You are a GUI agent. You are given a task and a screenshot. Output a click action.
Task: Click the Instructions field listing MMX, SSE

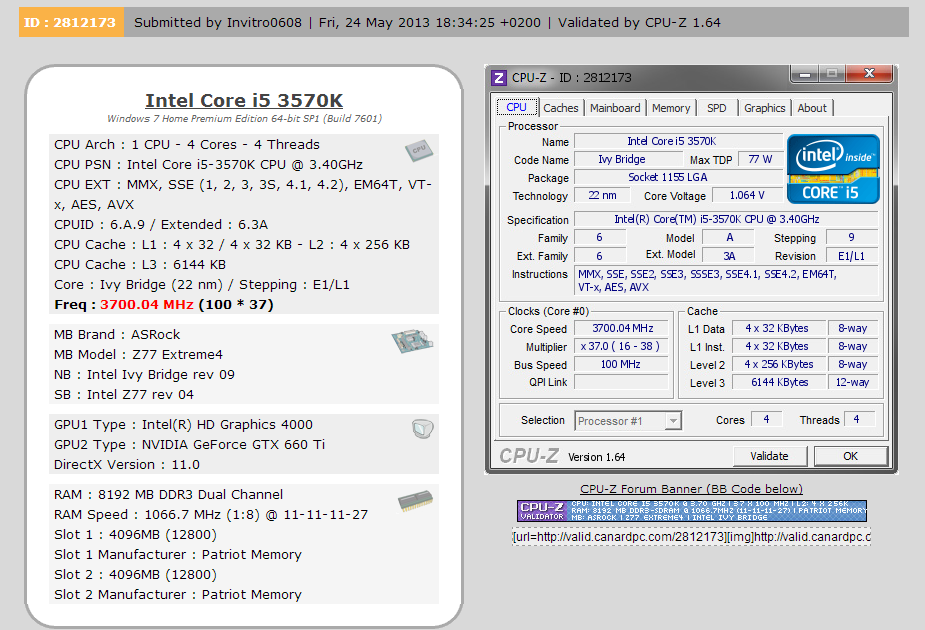click(x=726, y=280)
